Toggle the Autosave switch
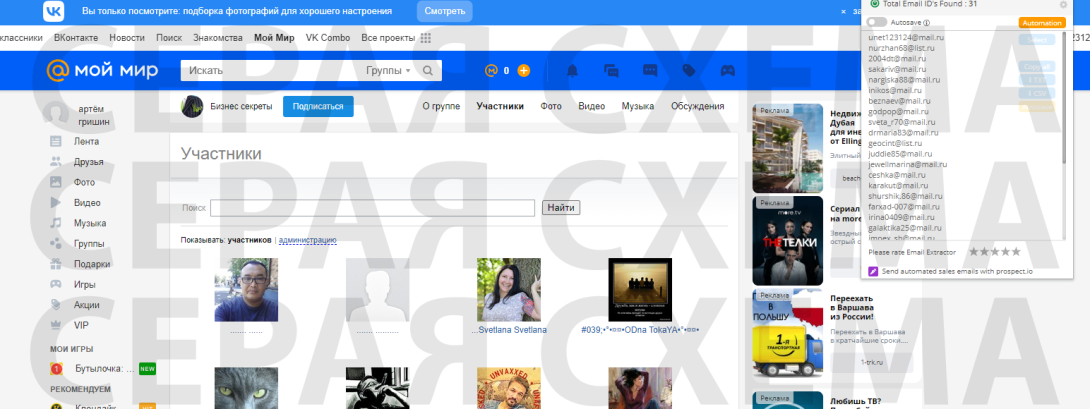The image size is (1090, 409). point(877,22)
